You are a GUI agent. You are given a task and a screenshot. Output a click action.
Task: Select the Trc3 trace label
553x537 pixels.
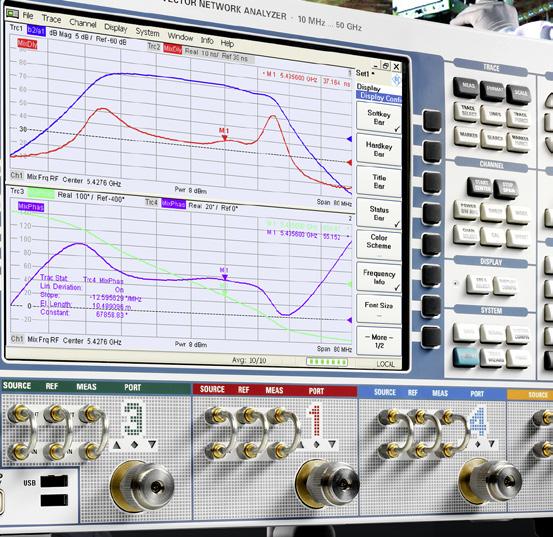(x=17, y=191)
